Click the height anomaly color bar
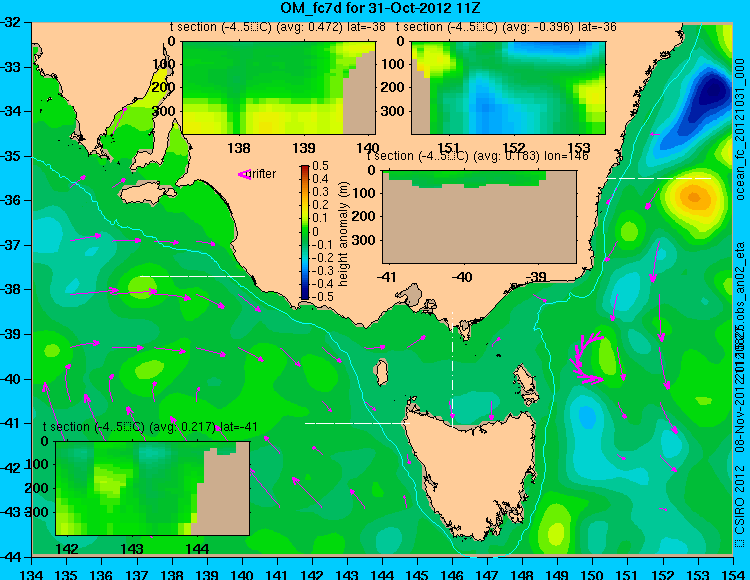The width and height of the screenshot is (750, 580). click(305, 232)
